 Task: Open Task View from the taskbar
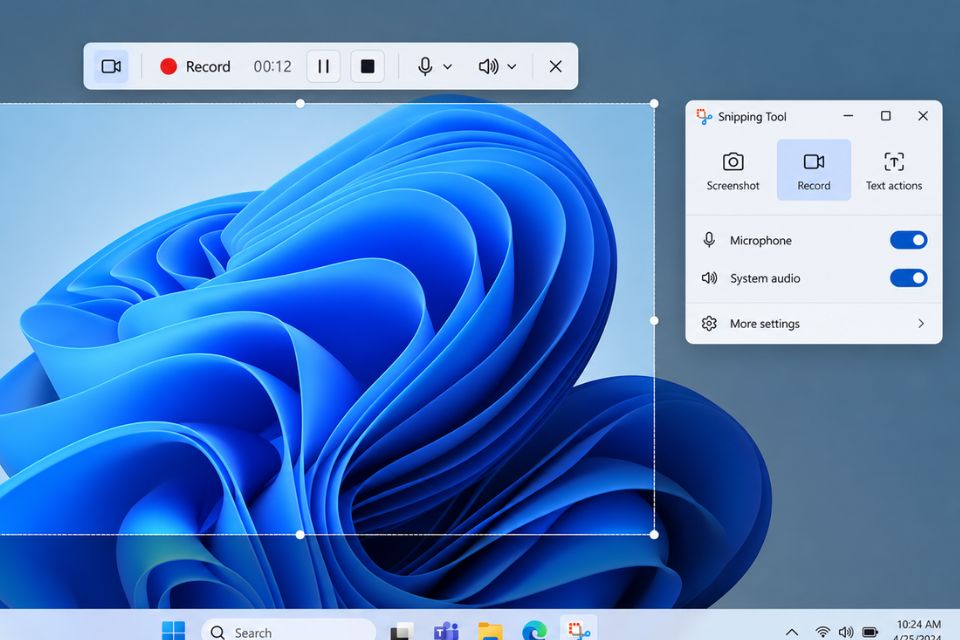402,631
